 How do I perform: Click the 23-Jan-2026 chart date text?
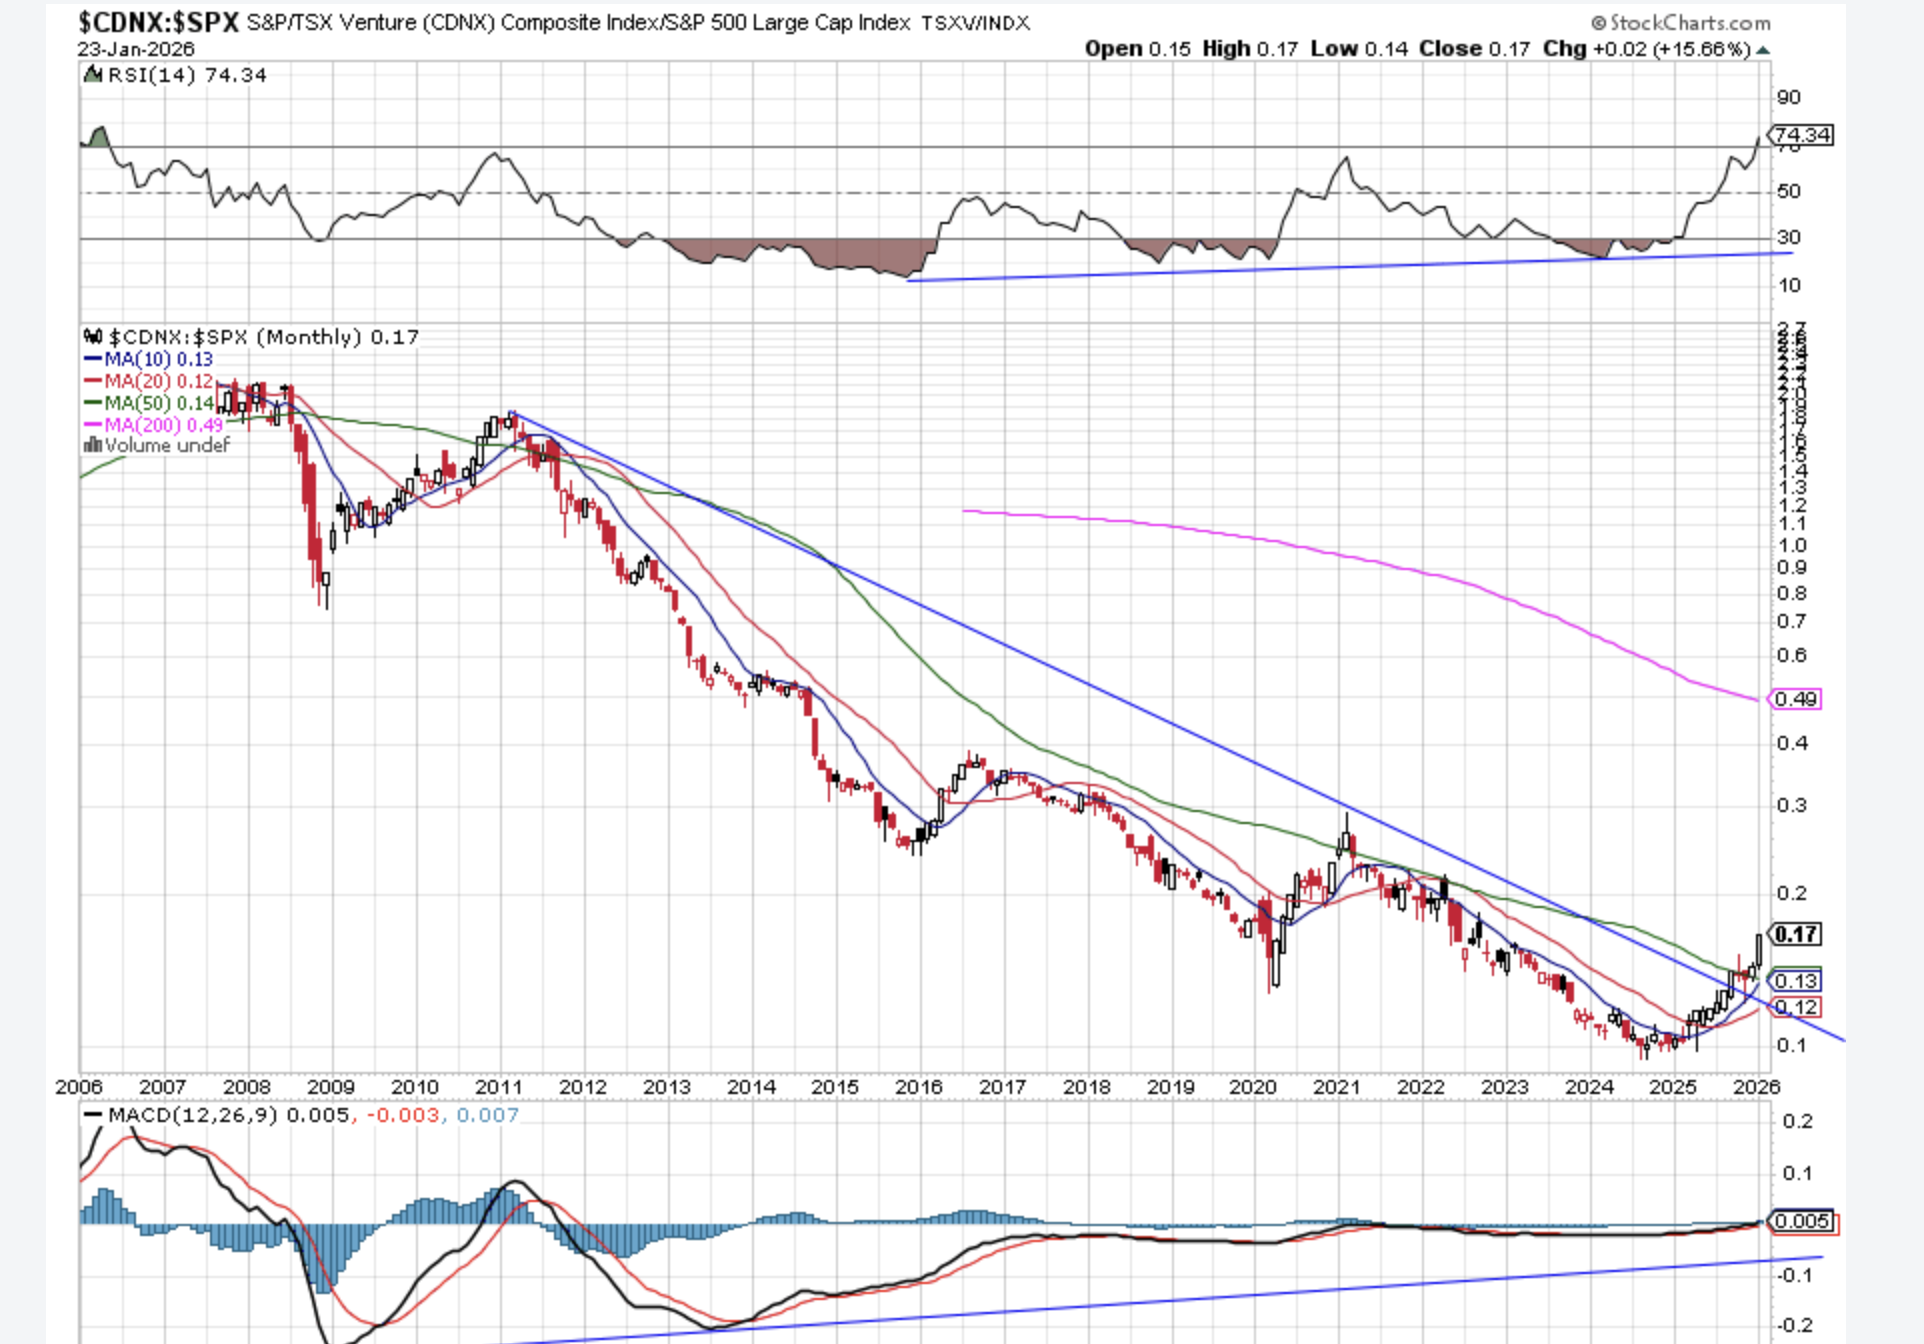(x=136, y=49)
